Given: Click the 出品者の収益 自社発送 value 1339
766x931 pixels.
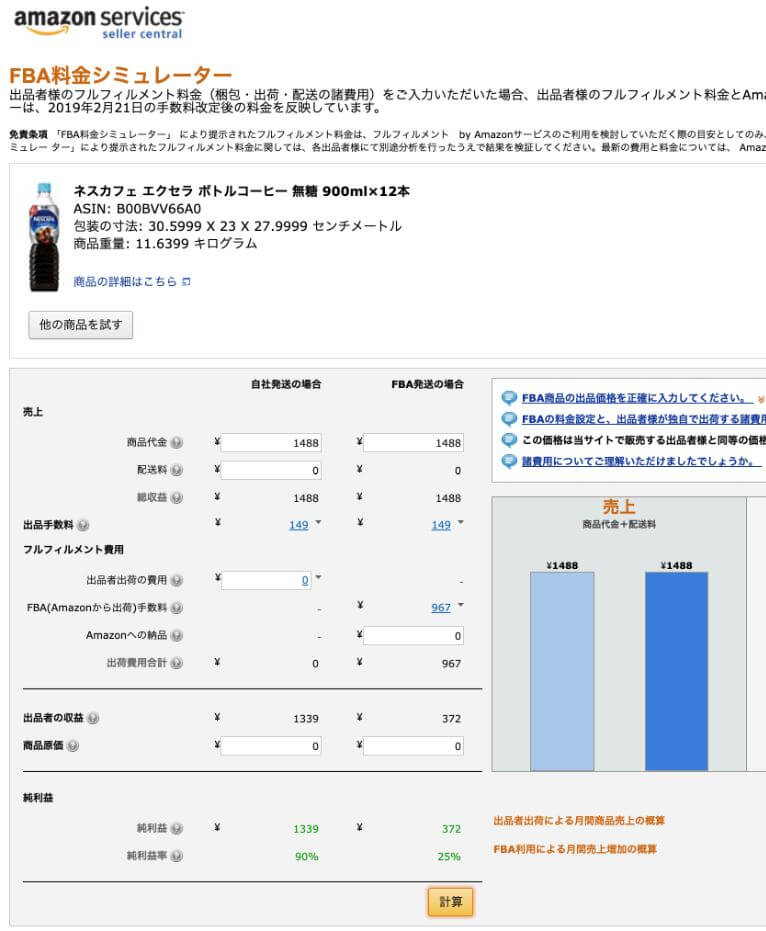Looking at the screenshot, I should coord(306,718).
